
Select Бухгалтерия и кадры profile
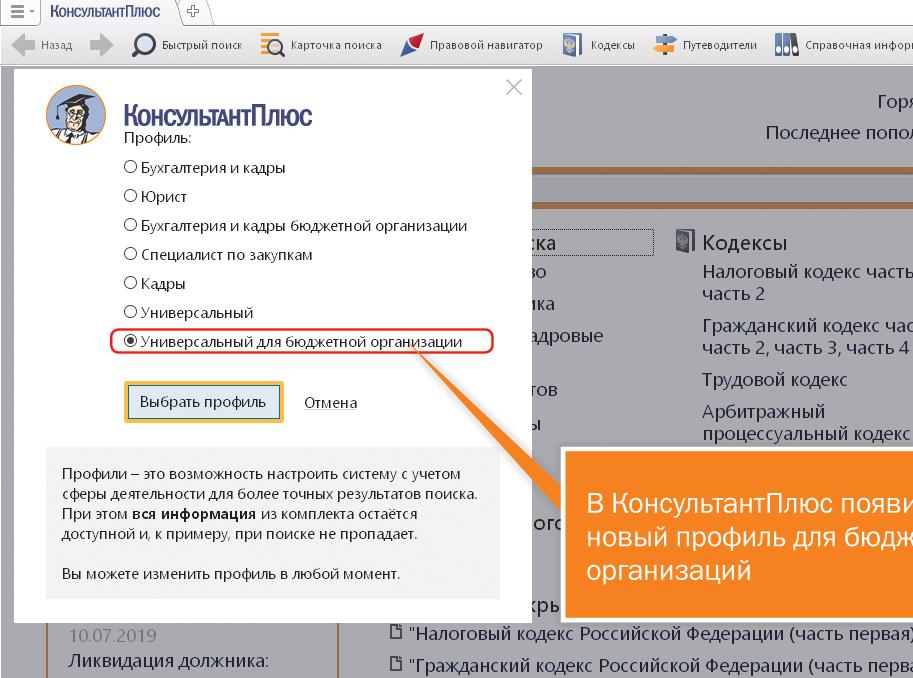pos(204,168)
